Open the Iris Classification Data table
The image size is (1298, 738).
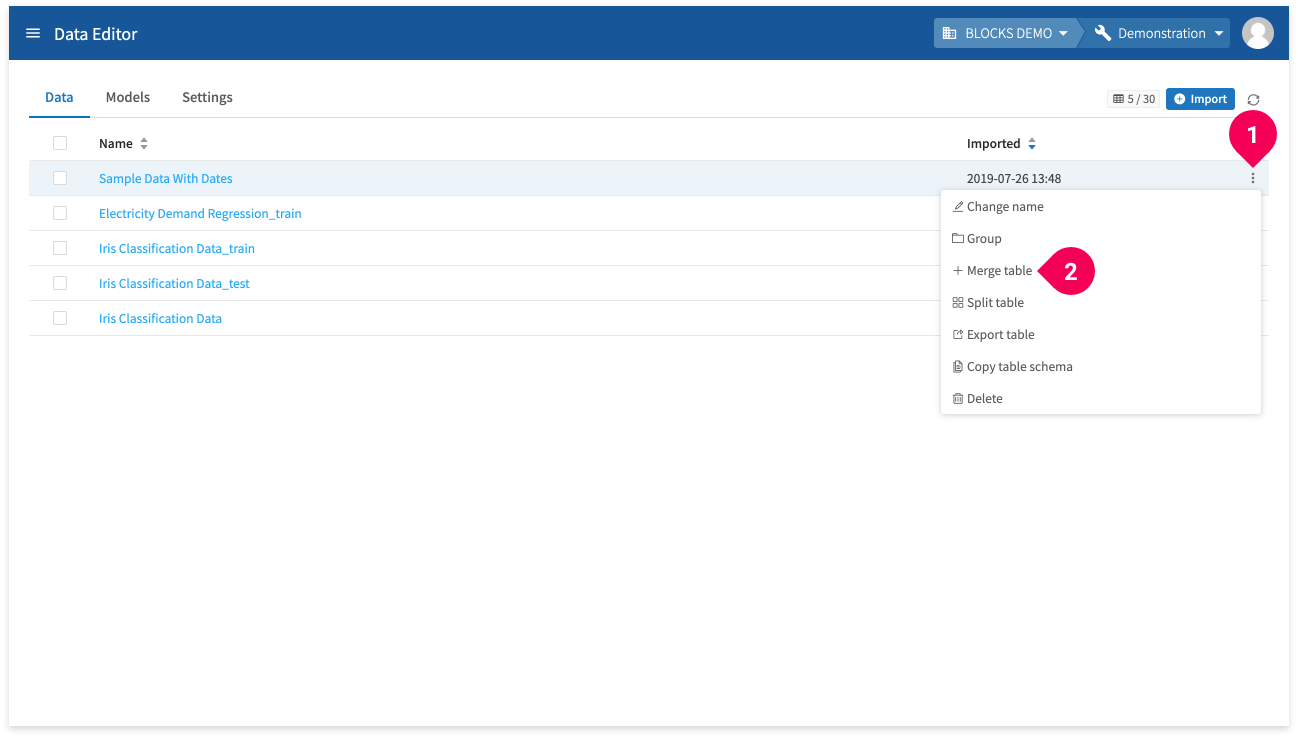(x=160, y=319)
